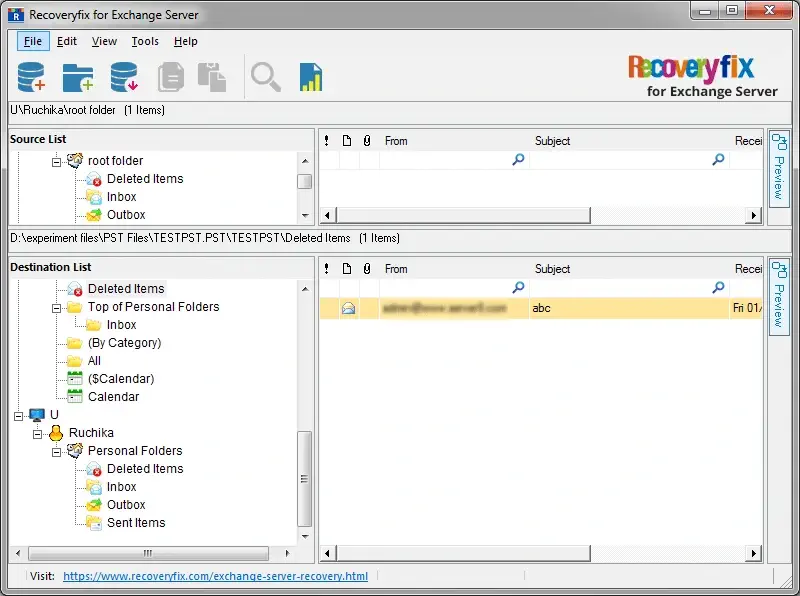Image resolution: width=800 pixels, height=596 pixels.
Task: Click Source List scroll down arrow
Action: (x=305, y=215)
